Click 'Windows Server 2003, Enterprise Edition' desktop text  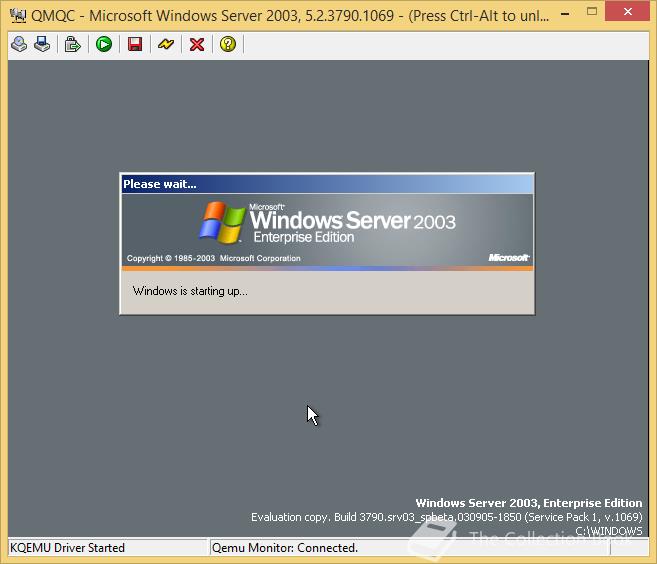(529, 503)
